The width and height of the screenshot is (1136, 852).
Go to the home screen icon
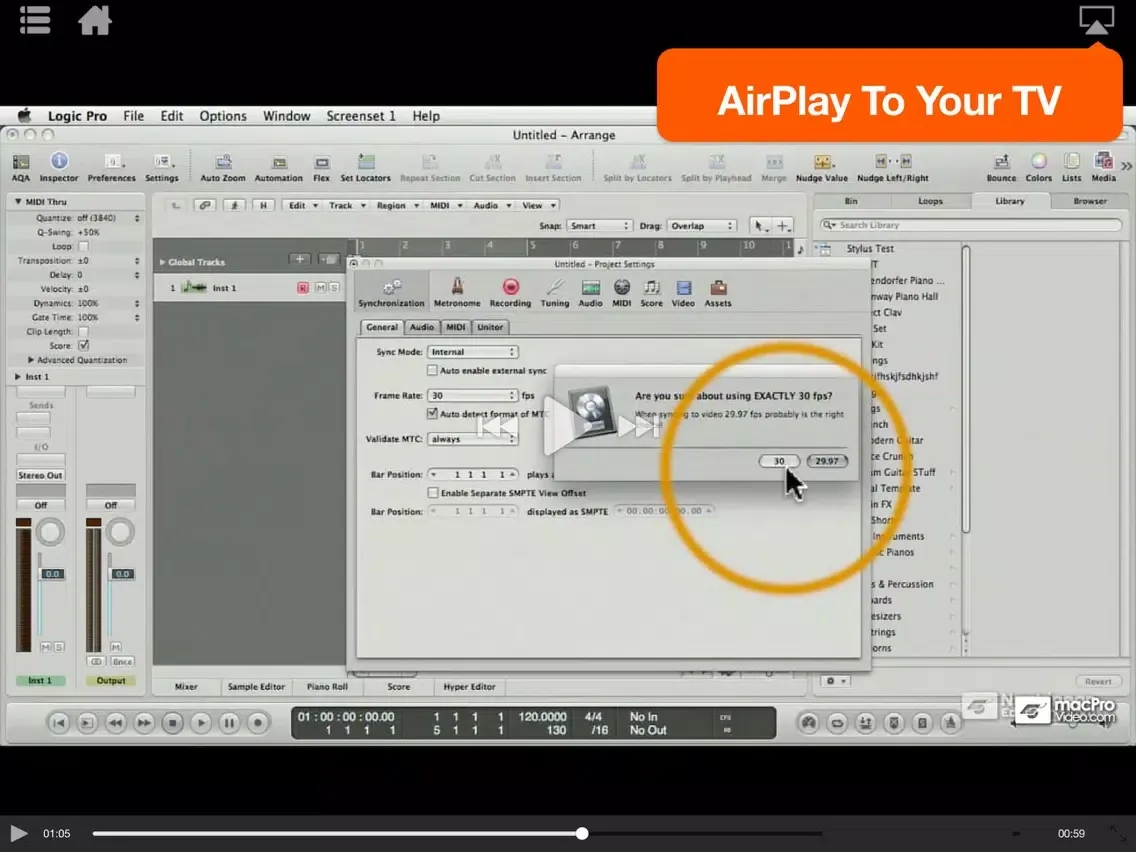[95, 20]
